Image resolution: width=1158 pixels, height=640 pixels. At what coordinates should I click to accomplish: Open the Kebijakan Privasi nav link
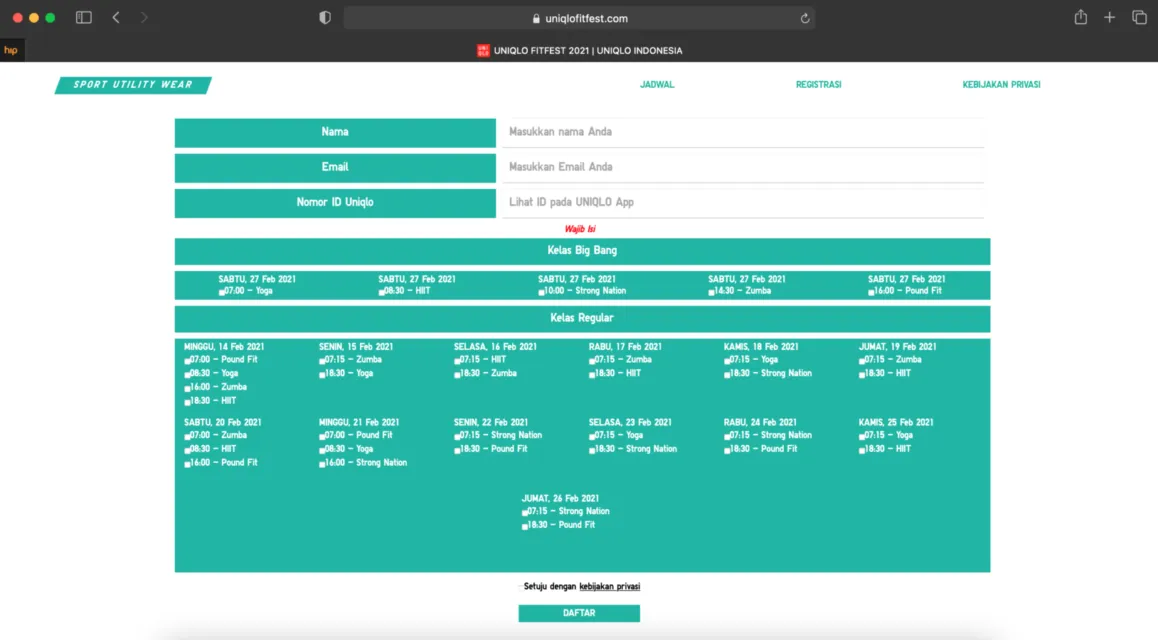point(1001,85)
